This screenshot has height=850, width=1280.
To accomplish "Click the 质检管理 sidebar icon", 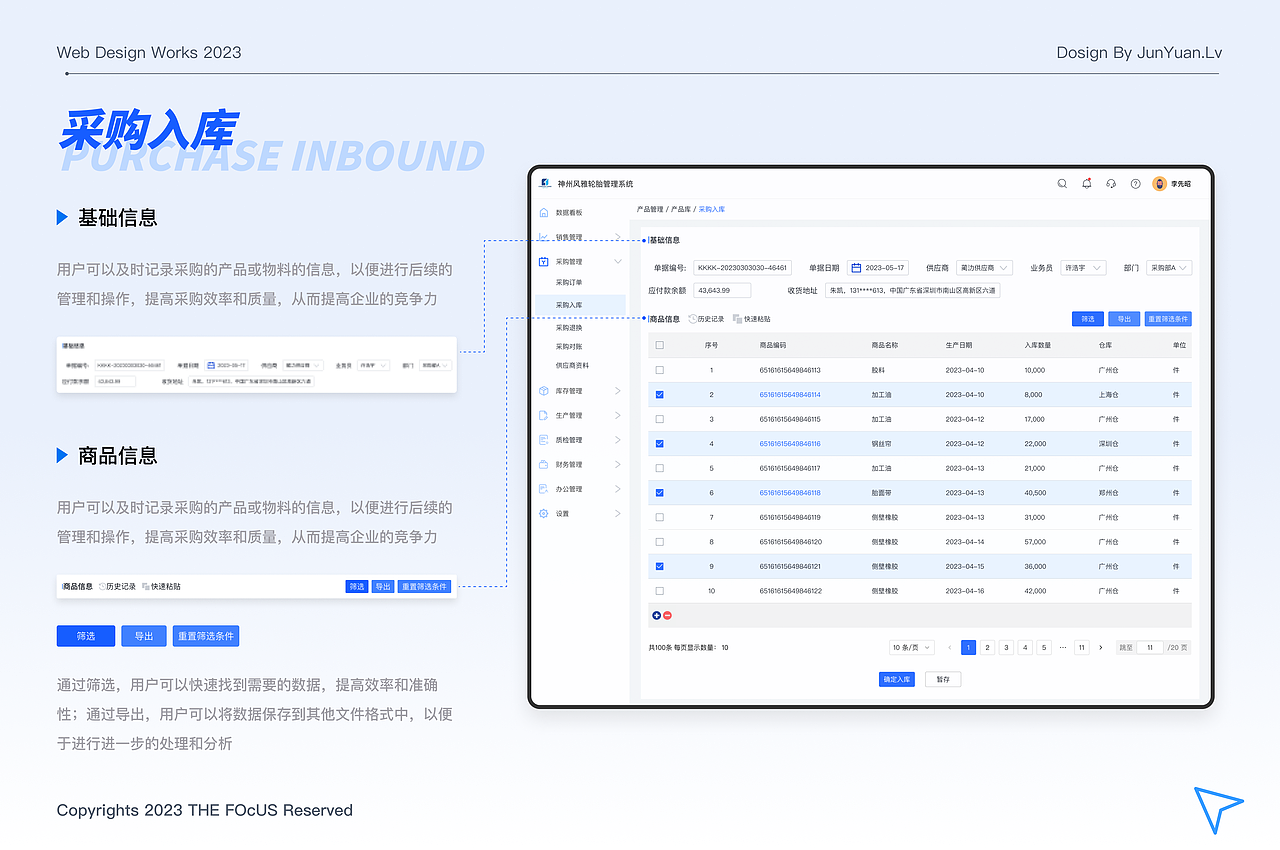I will pyautogui.click(x=544, y=440).
